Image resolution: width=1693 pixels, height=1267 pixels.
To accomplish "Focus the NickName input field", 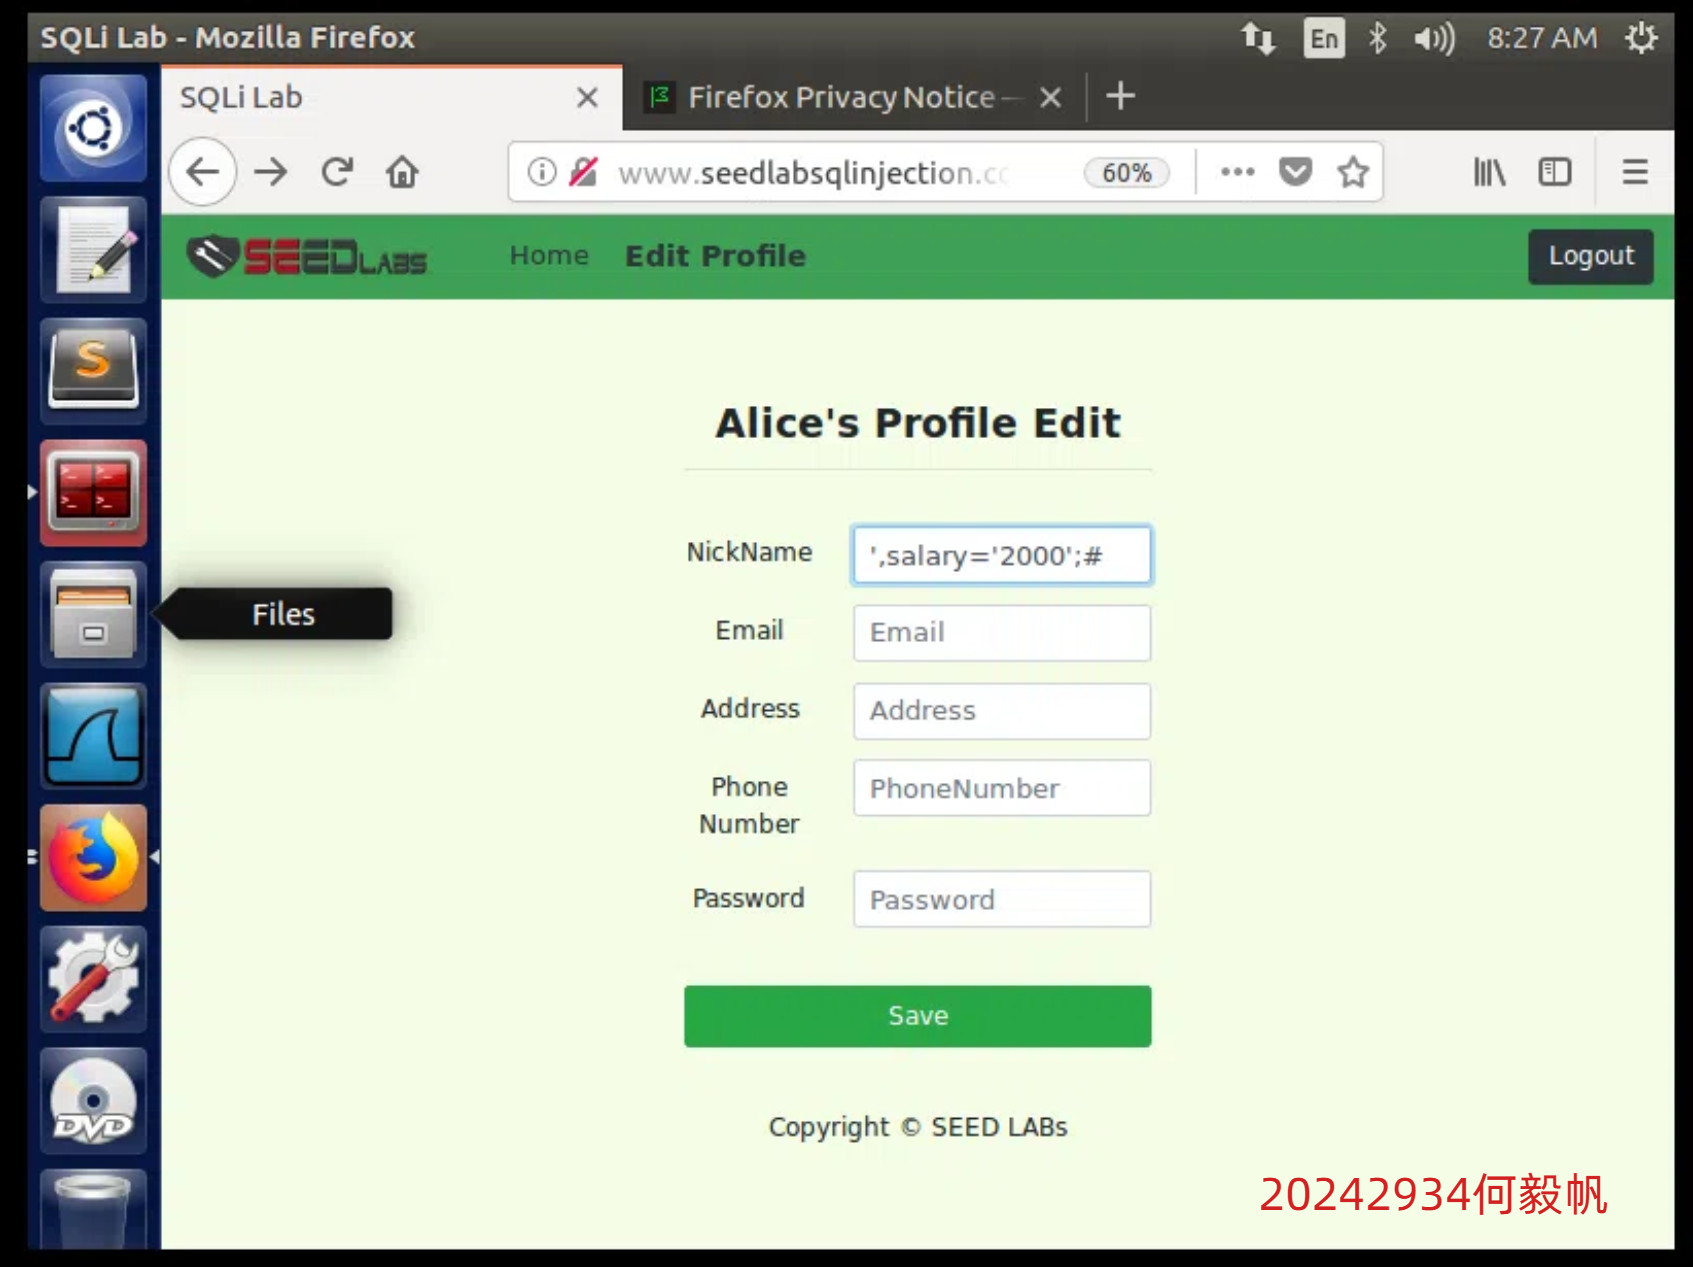I will [1002, 555].
